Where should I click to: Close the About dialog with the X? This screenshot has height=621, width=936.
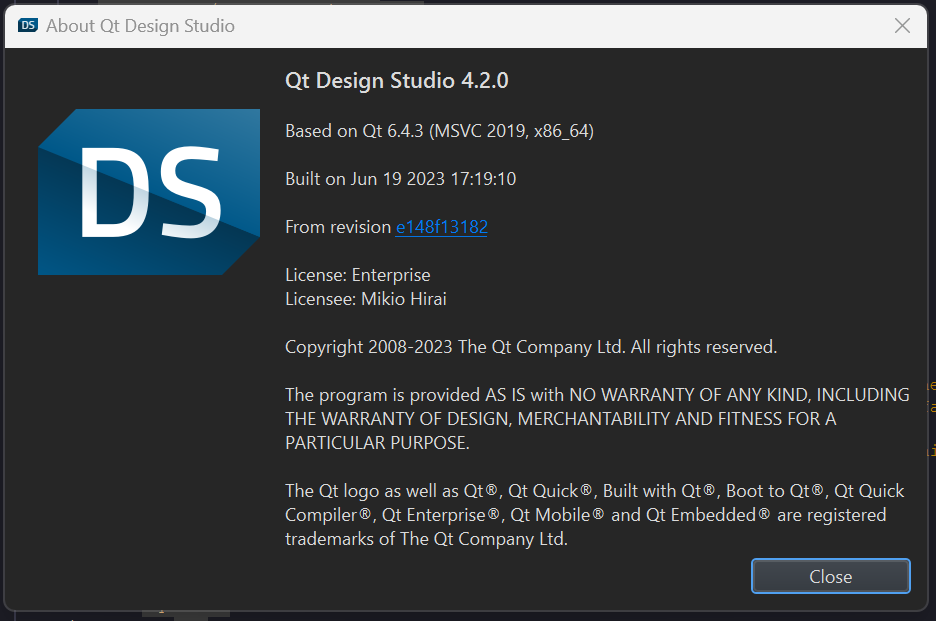(902, 26)
